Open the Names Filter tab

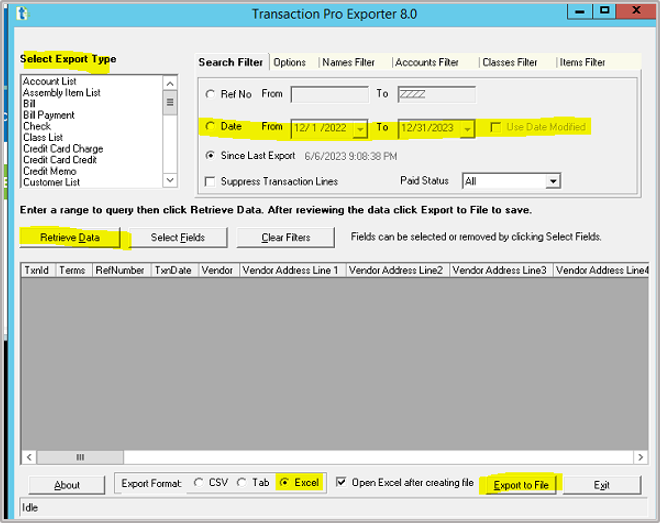[348, 63]
